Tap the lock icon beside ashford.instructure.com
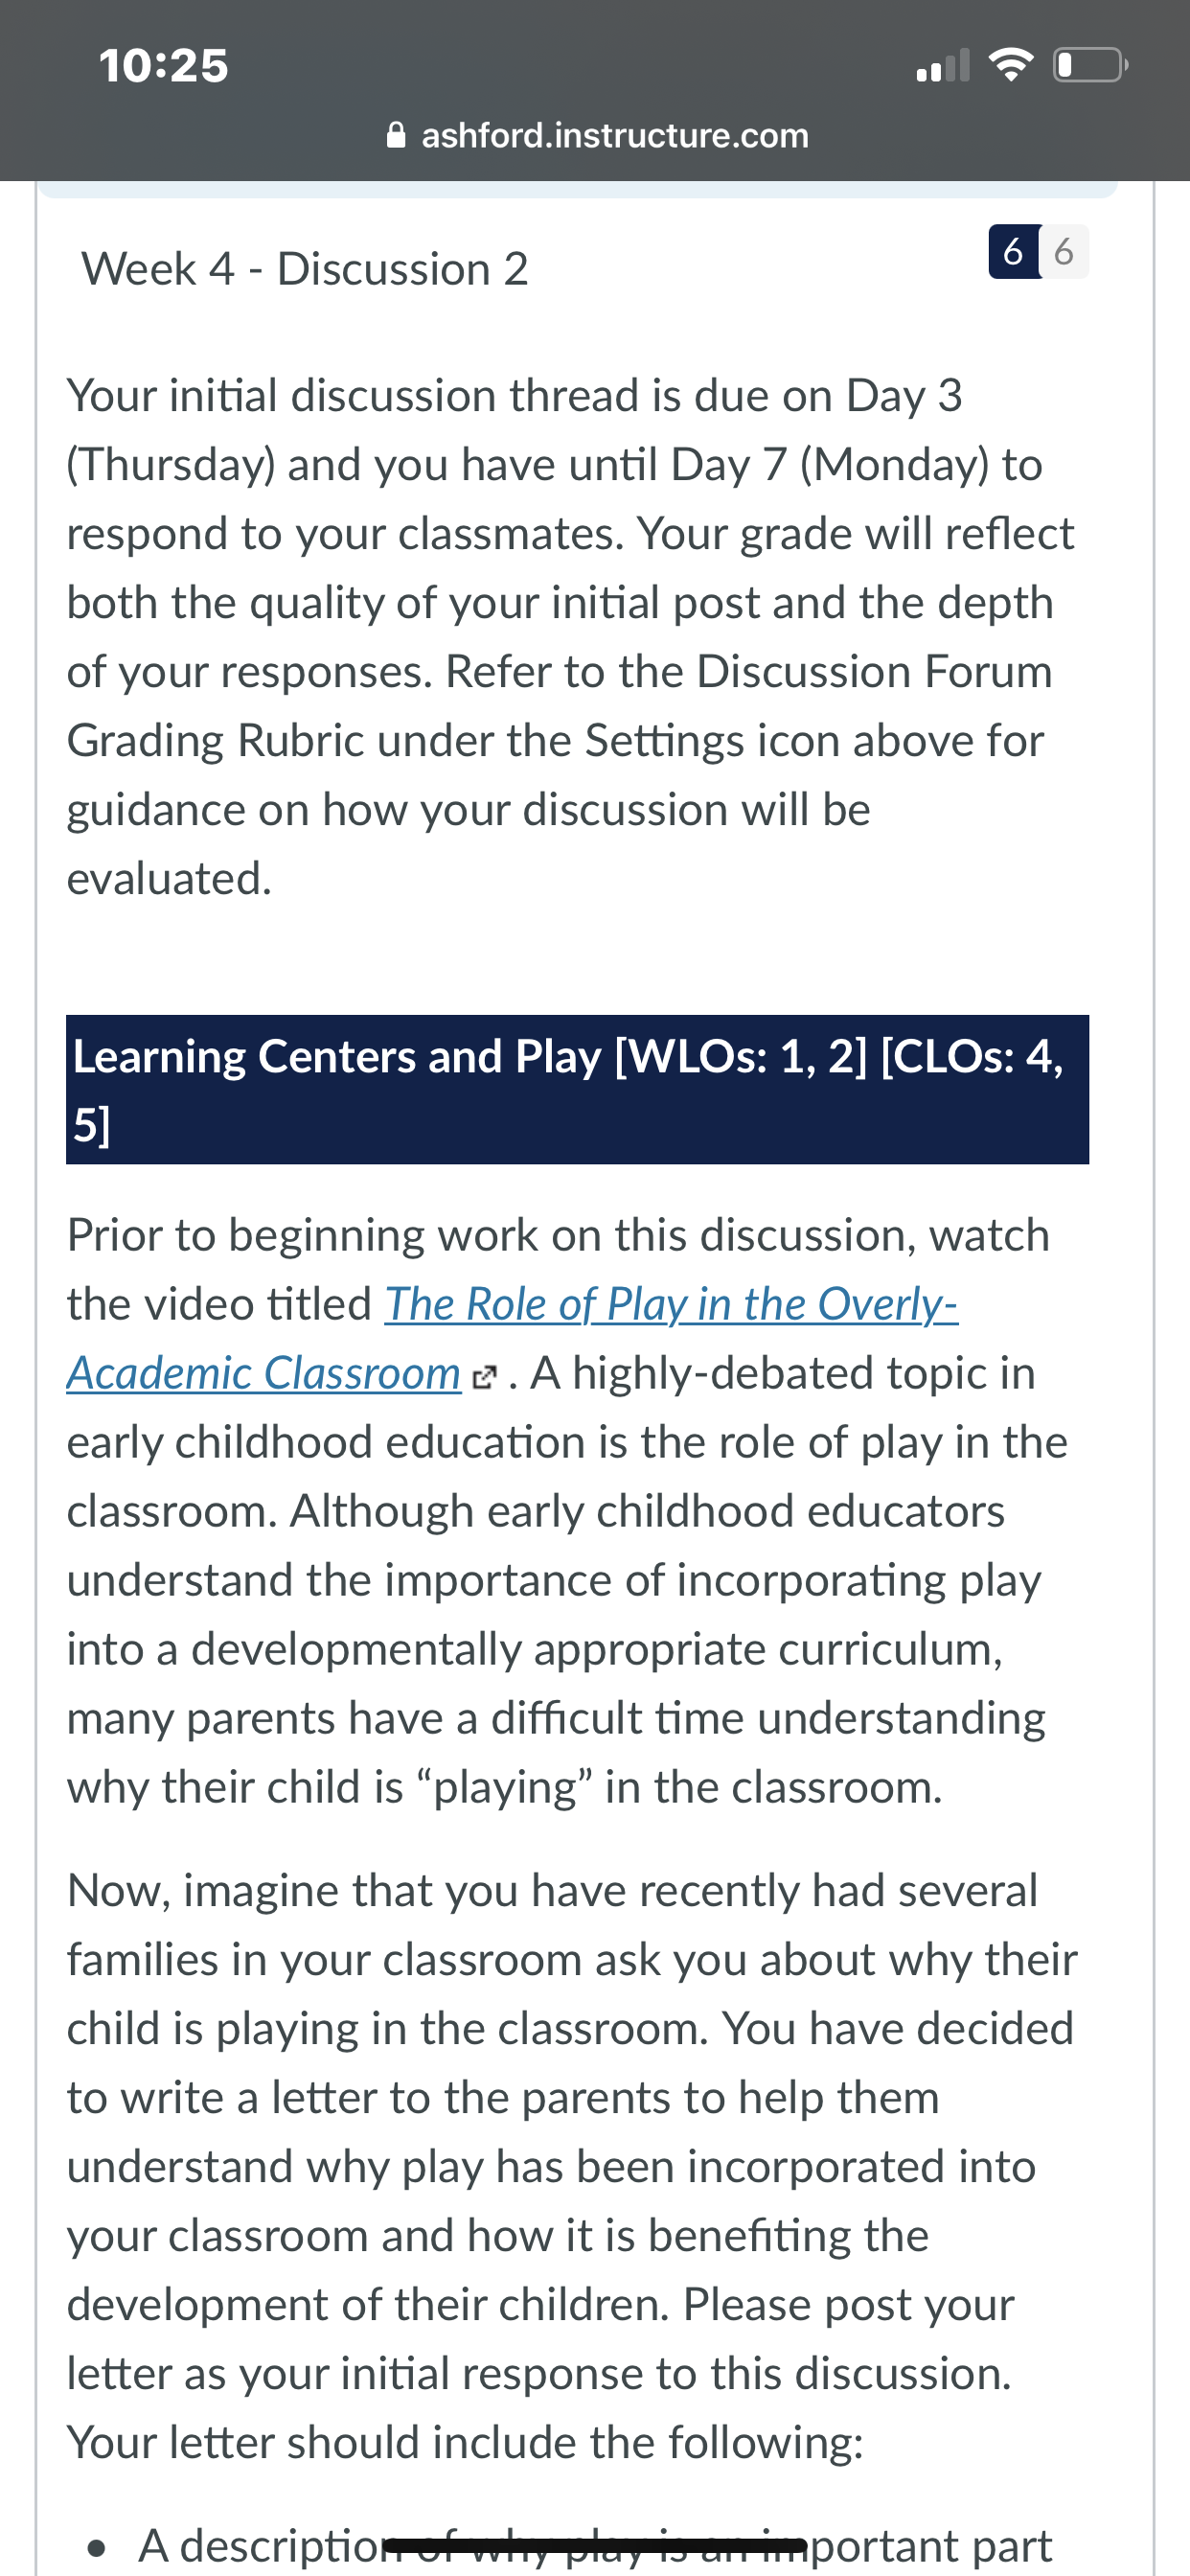The height and width of the screenshot is (2576, 1190). point(396,135)
